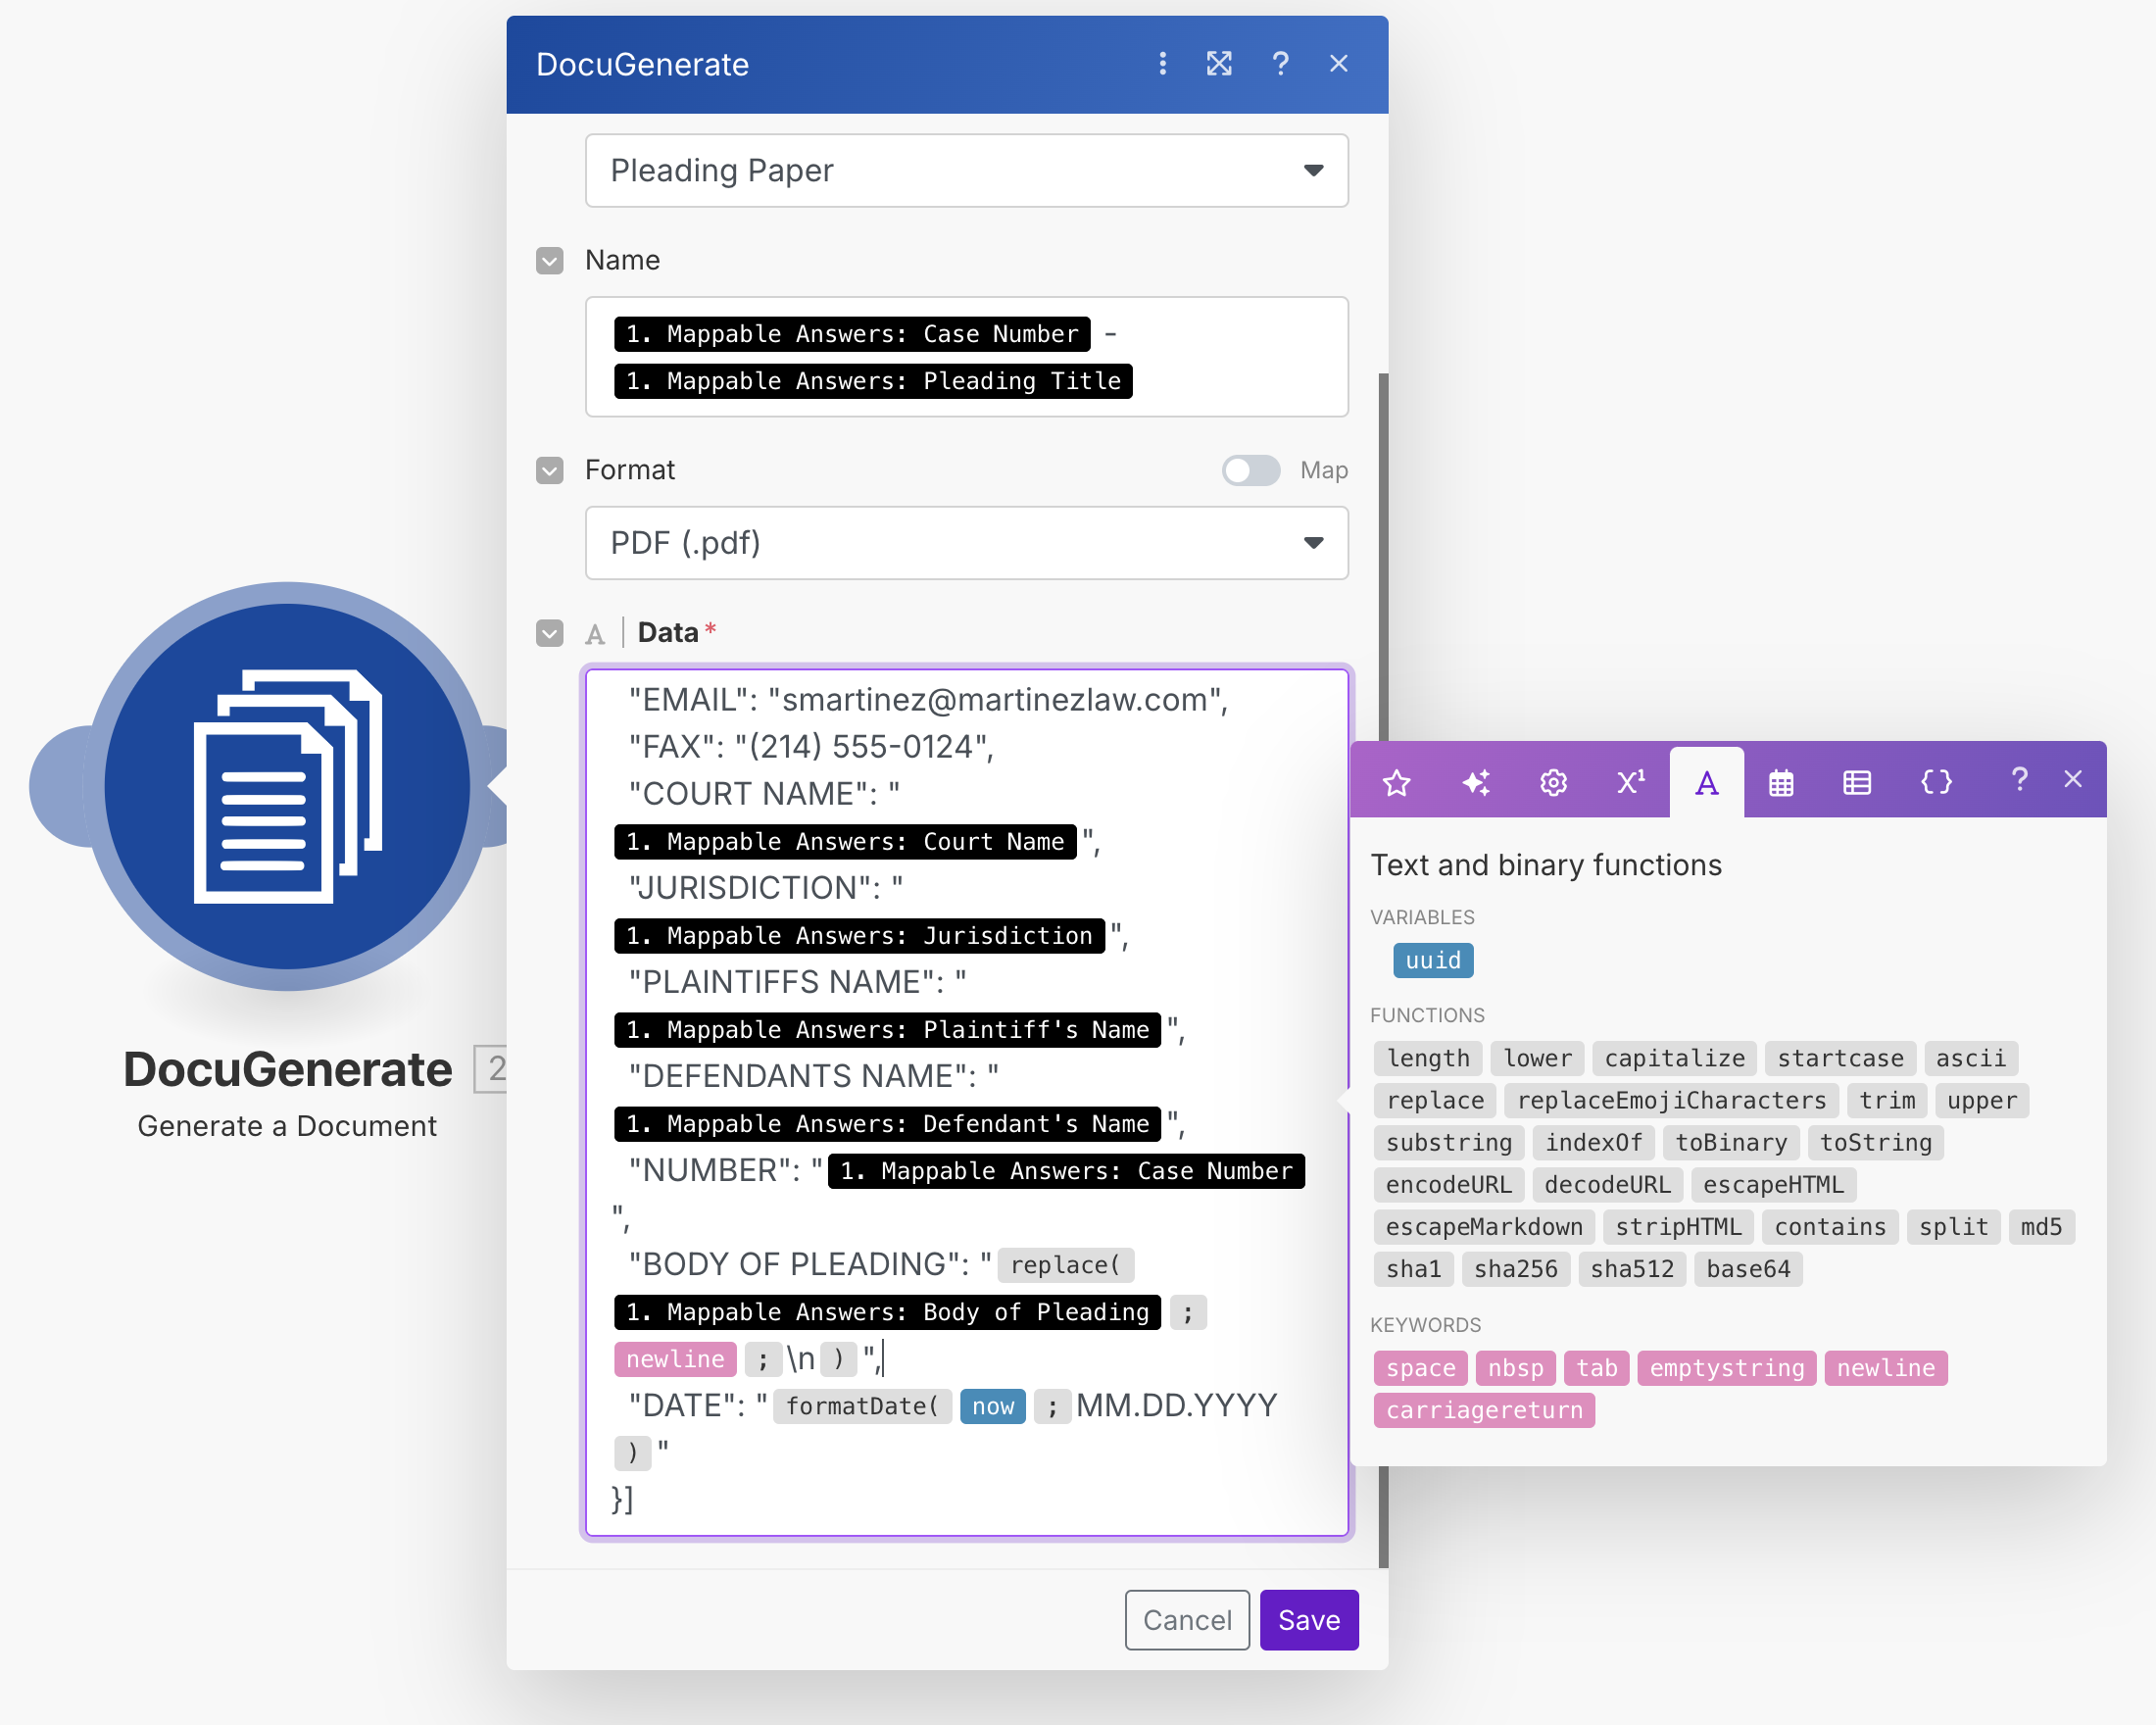The width and height of the screenshot is (2156, 1725).
Task: Insert the replace function from panel
Action: (x=1435, y=1100)
